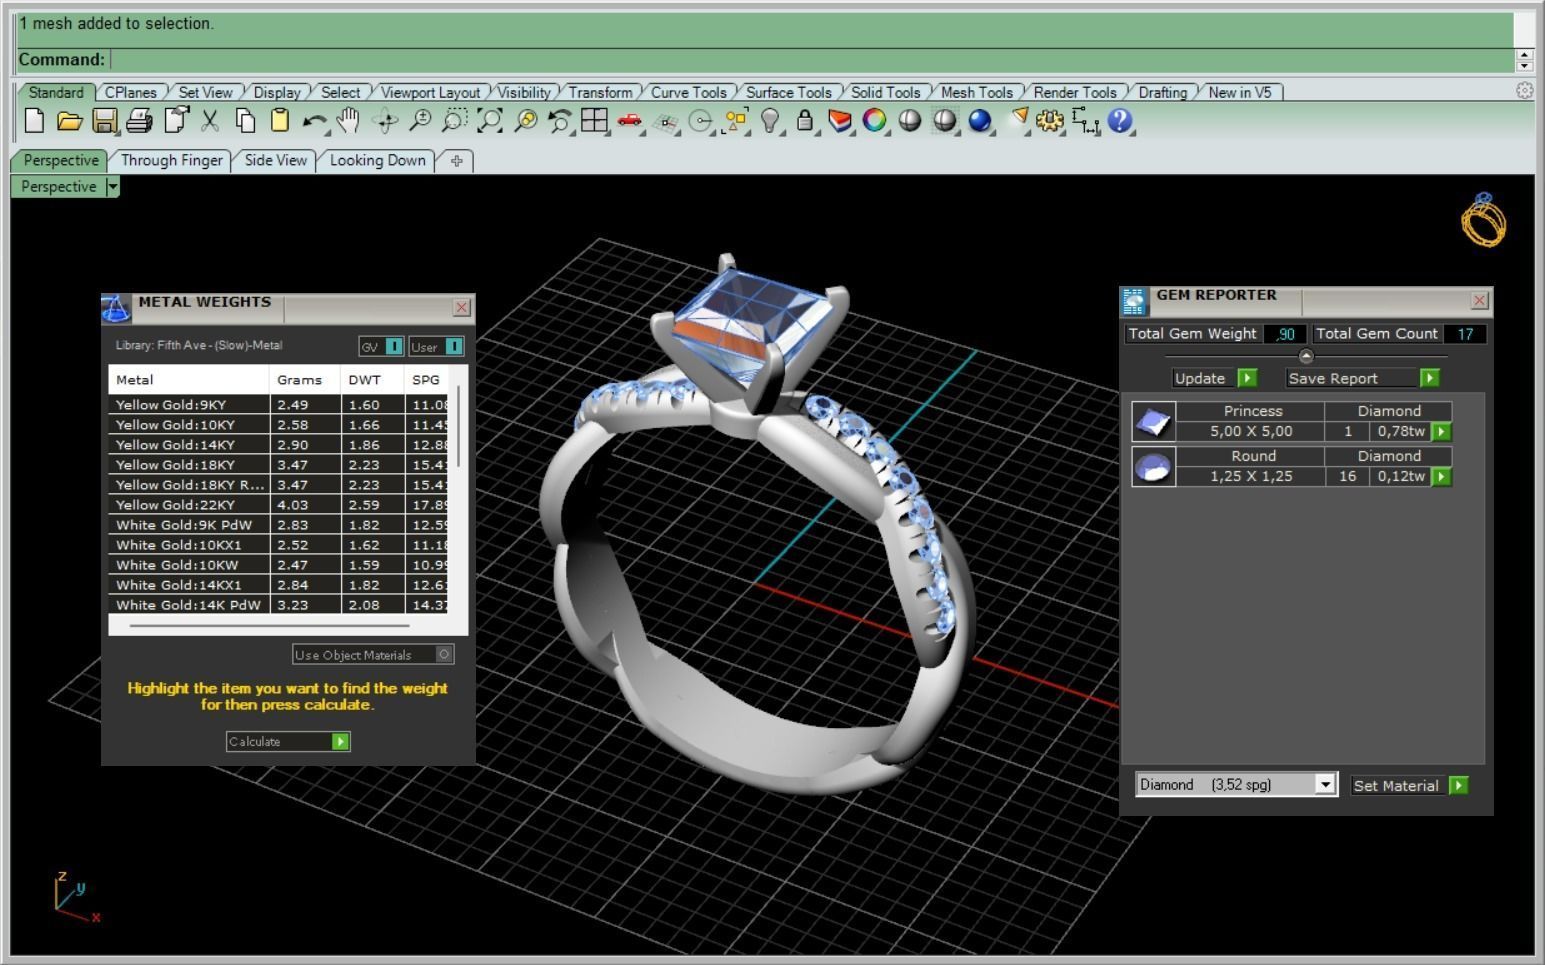Click the Gem Reporter slider handle
The image size is (1545, 965).
pyautogui.click(x=1306, y=356)
